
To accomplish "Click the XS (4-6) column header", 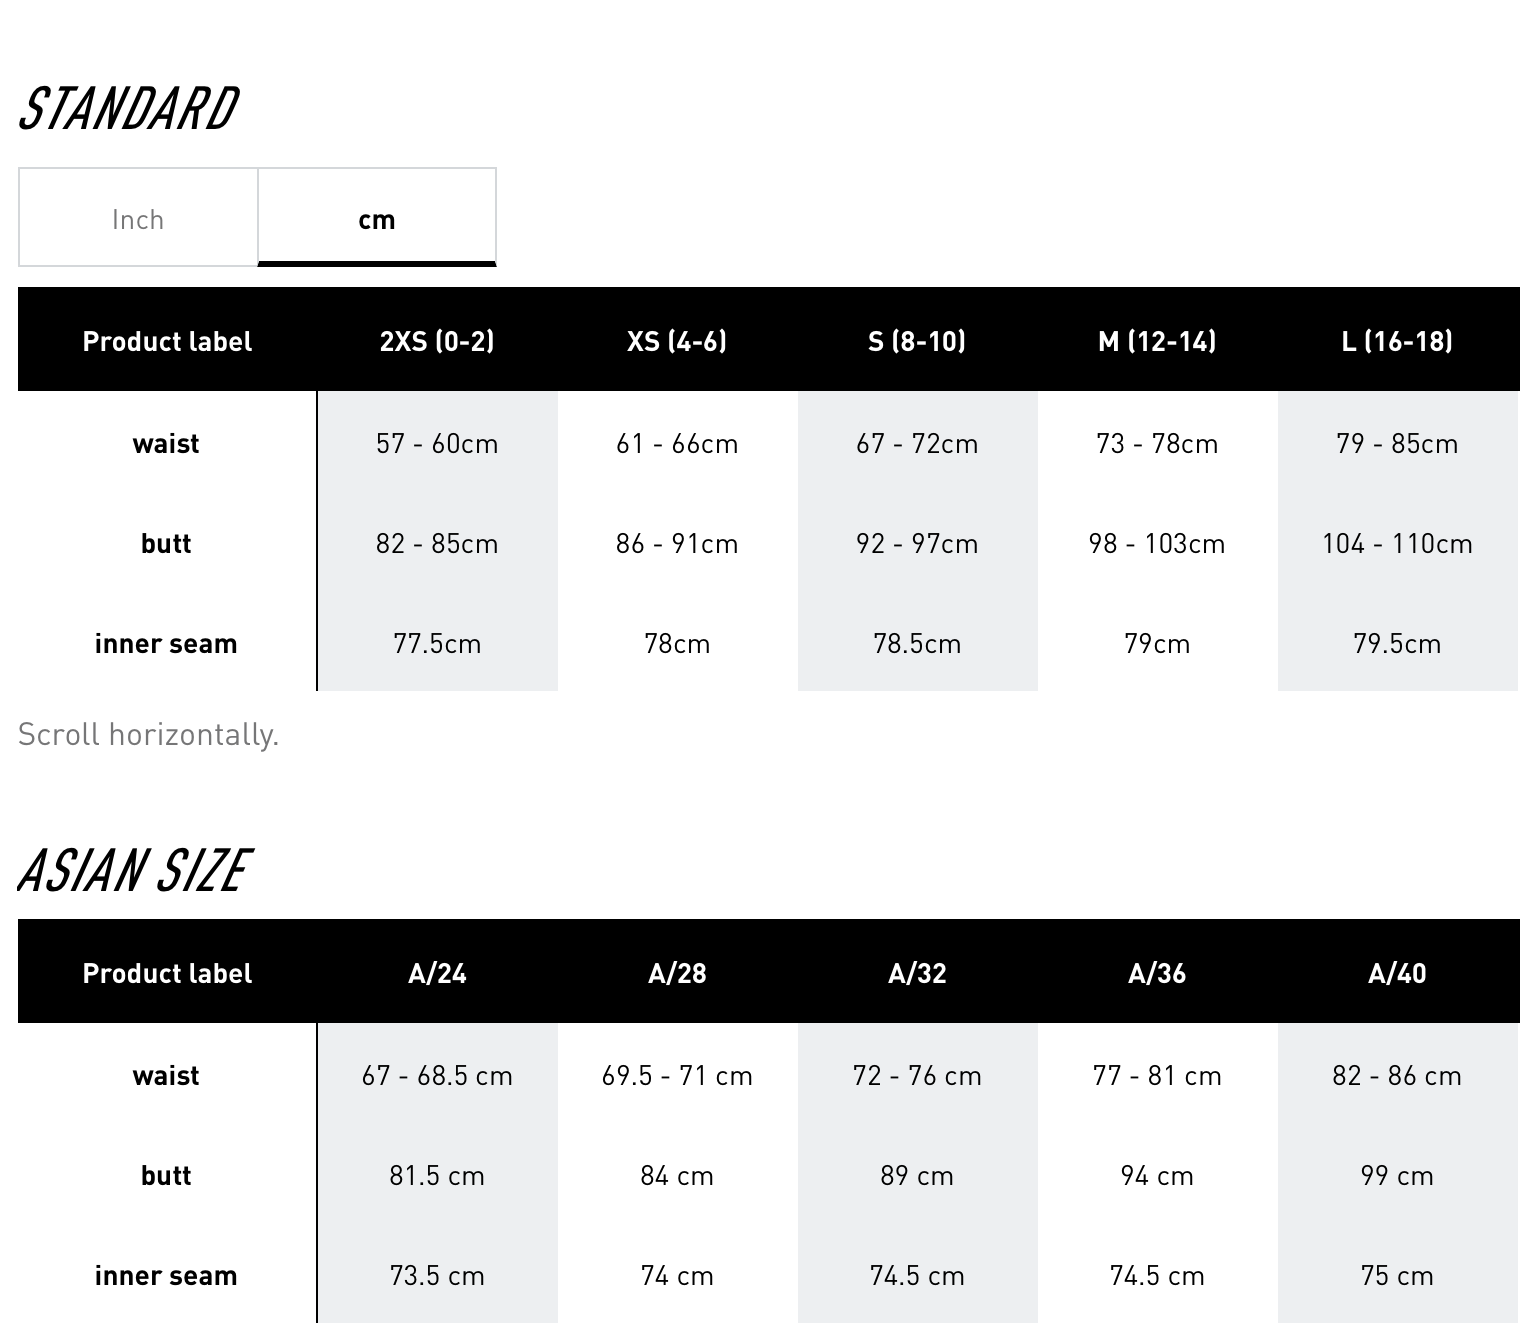I will click(677, 341).
